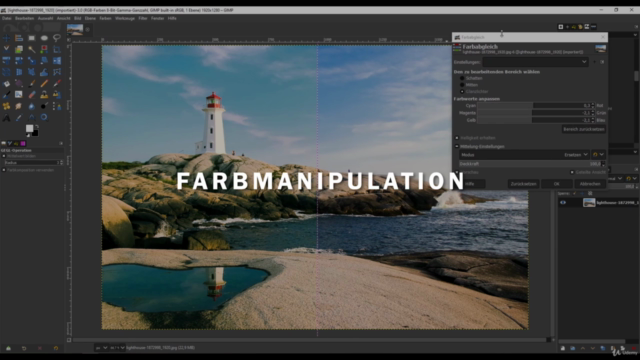Open the Werkzeuge menu
This screenshot has width=640, height=360.
pos(125,18)
